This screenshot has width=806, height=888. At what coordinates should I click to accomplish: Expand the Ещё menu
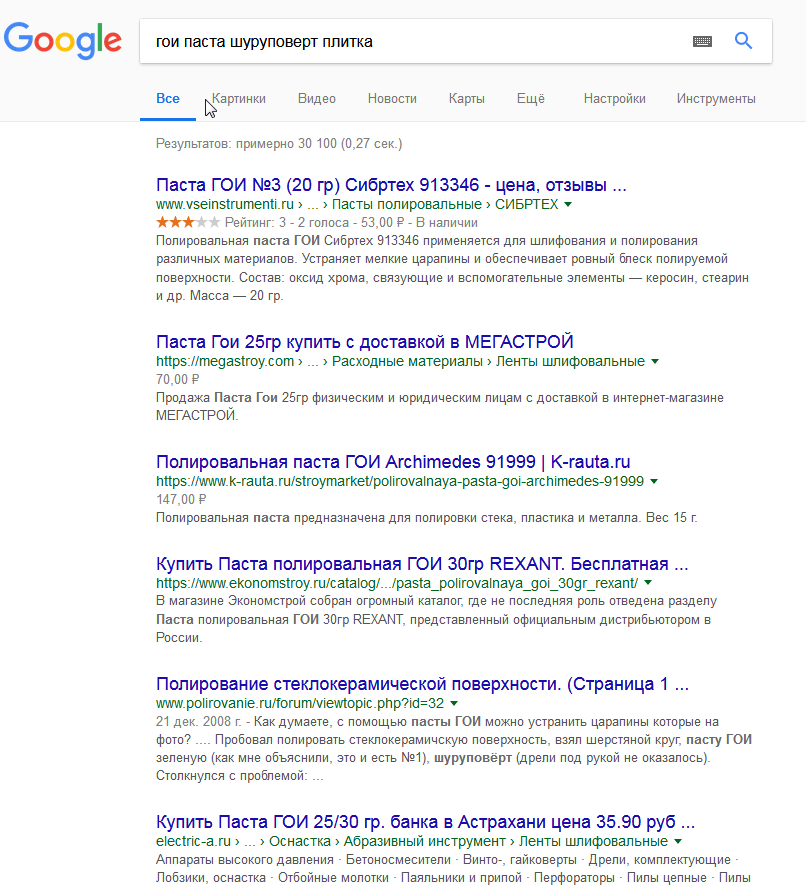click(530, 99)
